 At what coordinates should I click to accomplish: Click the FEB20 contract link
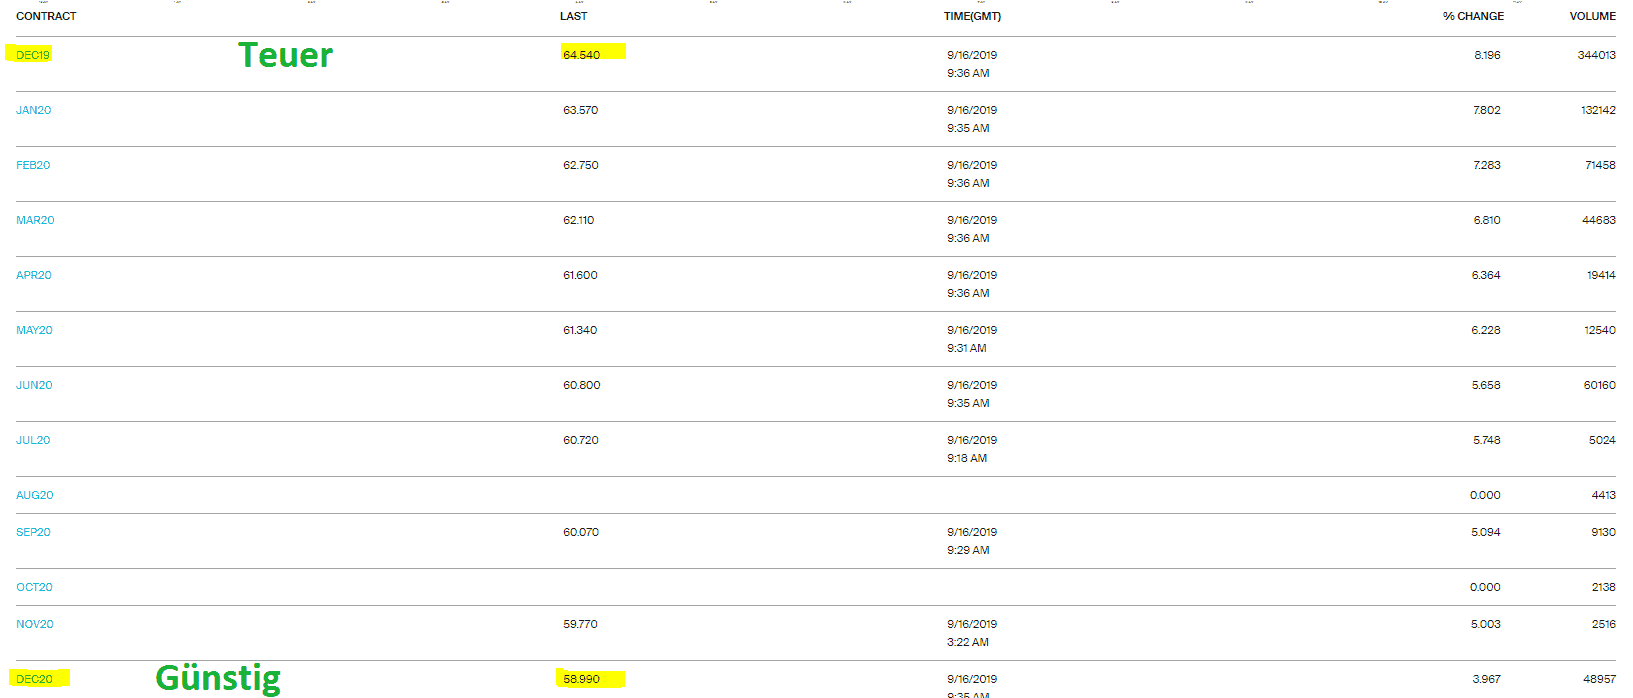point(33,165)
